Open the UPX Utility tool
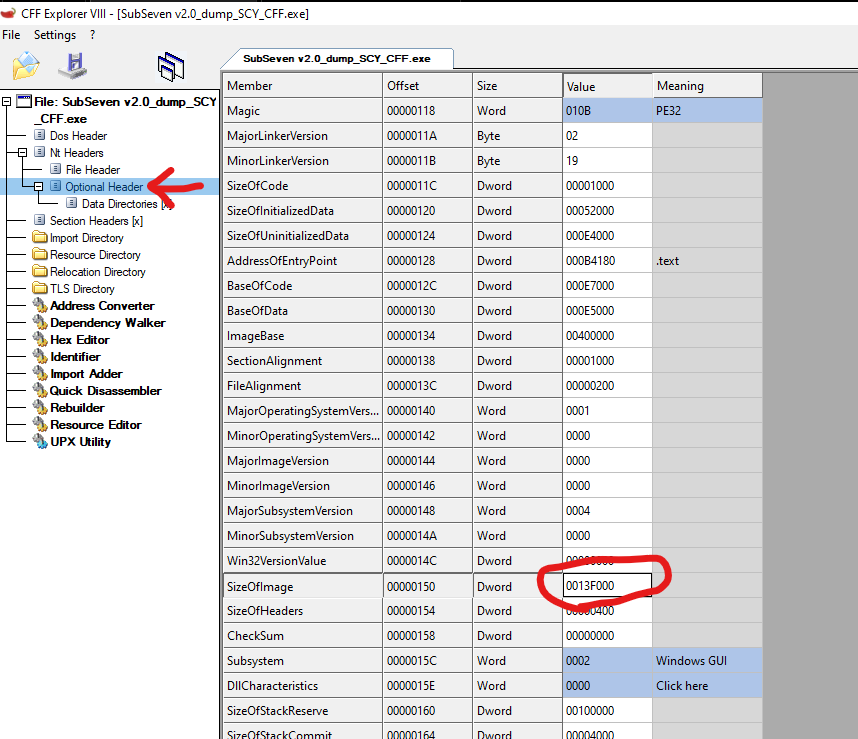Viewport: 858px width, 739px height. tap(80, 442)
